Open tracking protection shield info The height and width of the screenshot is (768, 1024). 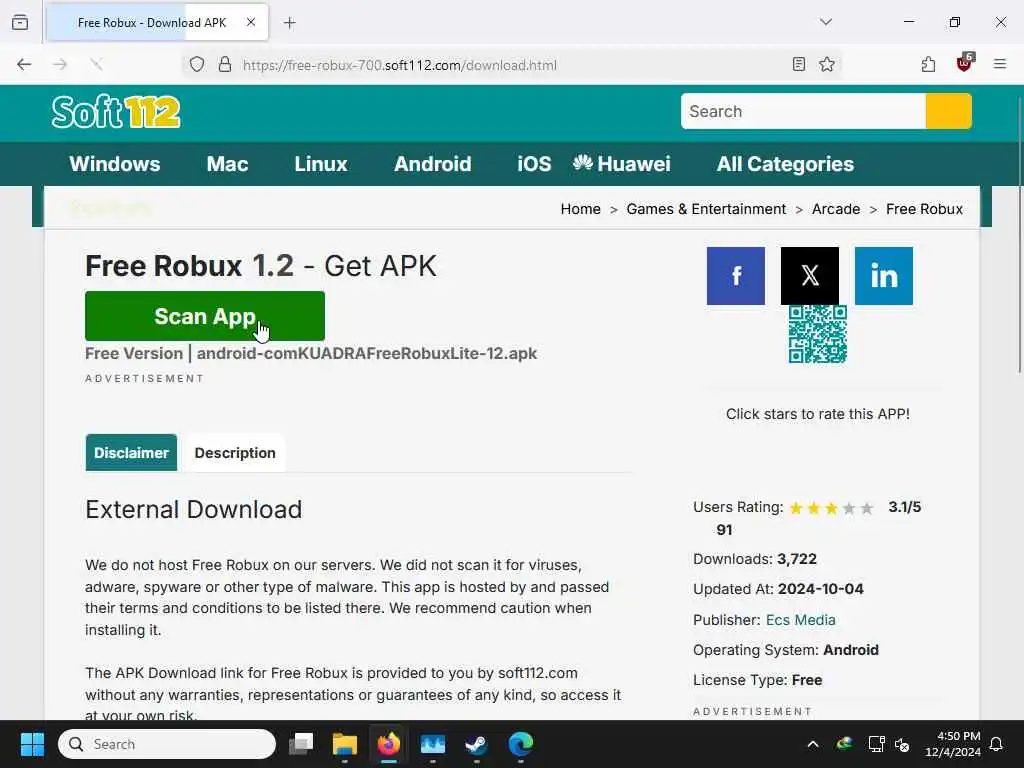(x=197, y=65)
